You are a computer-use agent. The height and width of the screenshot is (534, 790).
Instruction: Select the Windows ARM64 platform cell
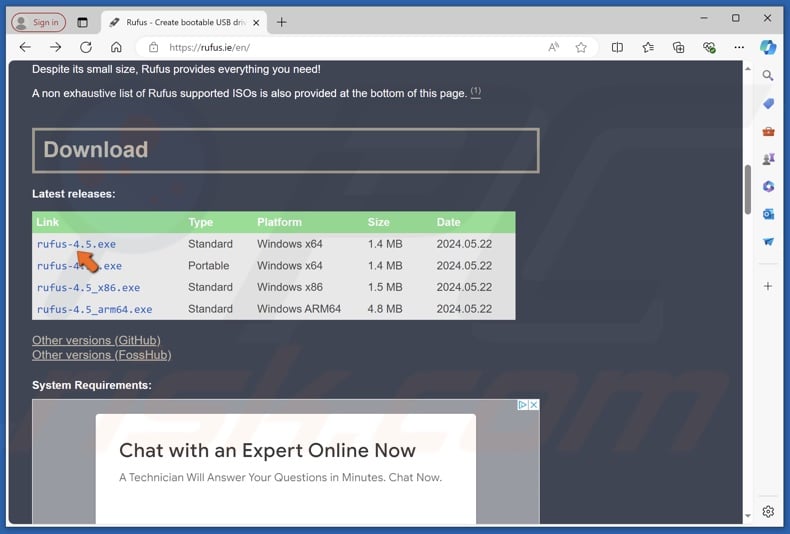point(299,309)
